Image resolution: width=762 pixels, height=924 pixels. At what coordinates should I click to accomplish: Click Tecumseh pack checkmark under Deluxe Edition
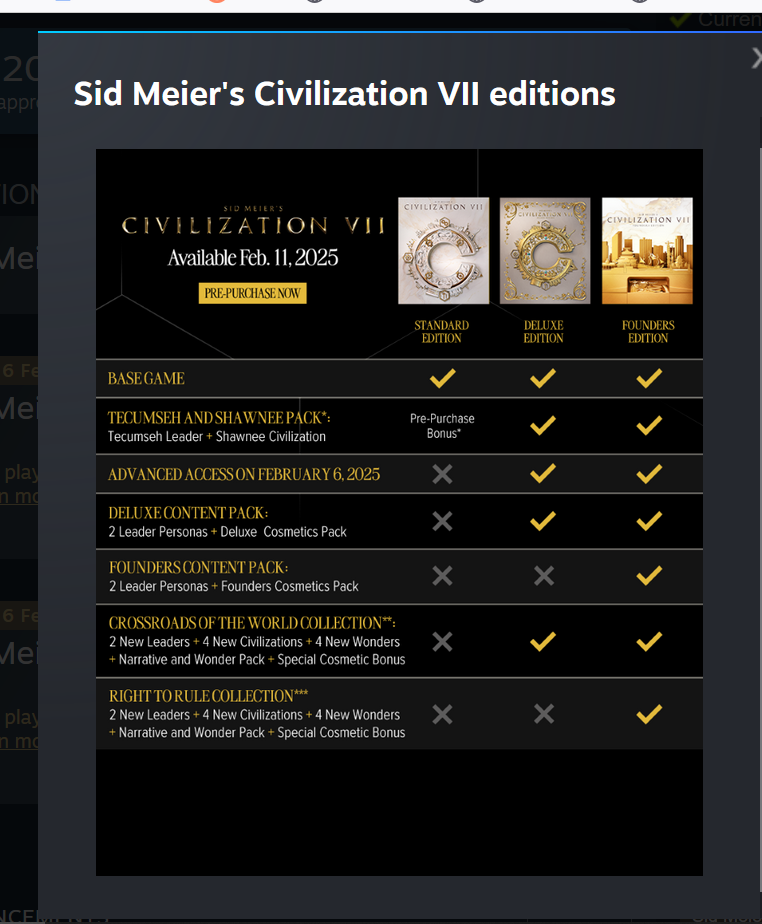[x=543, y=425]
